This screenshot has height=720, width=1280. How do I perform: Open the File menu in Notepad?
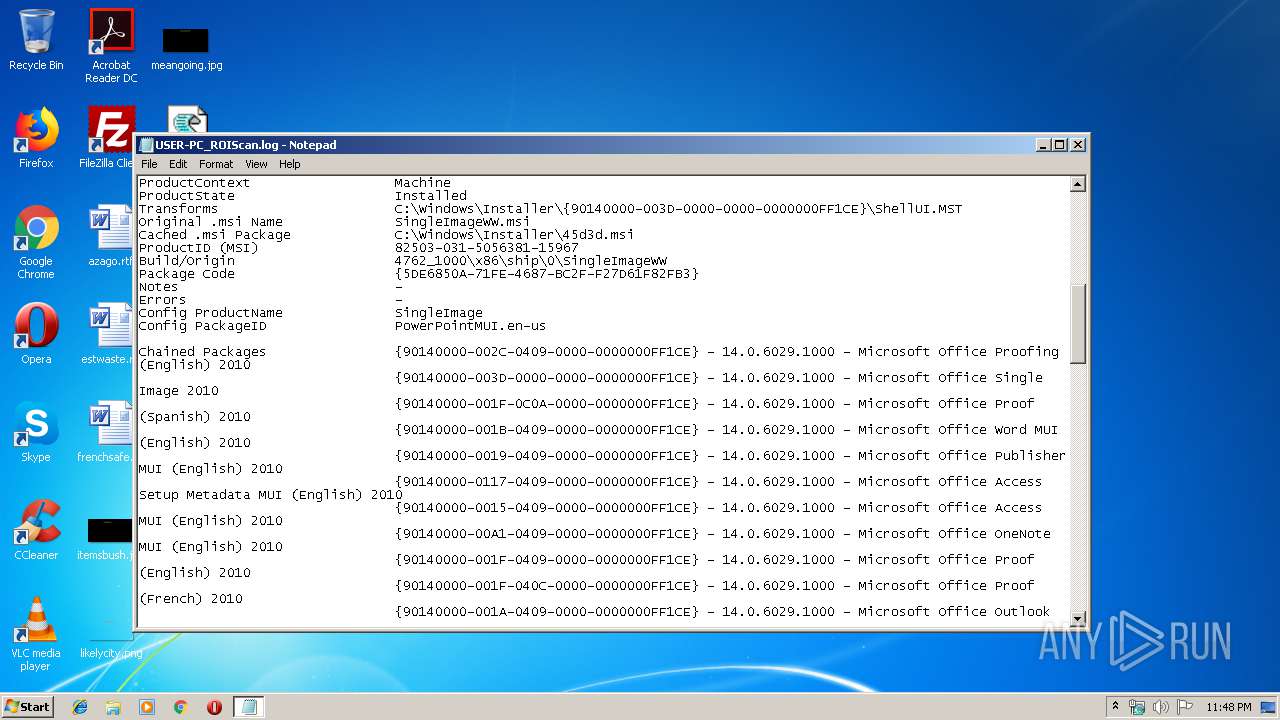click(x=149, y=164)
